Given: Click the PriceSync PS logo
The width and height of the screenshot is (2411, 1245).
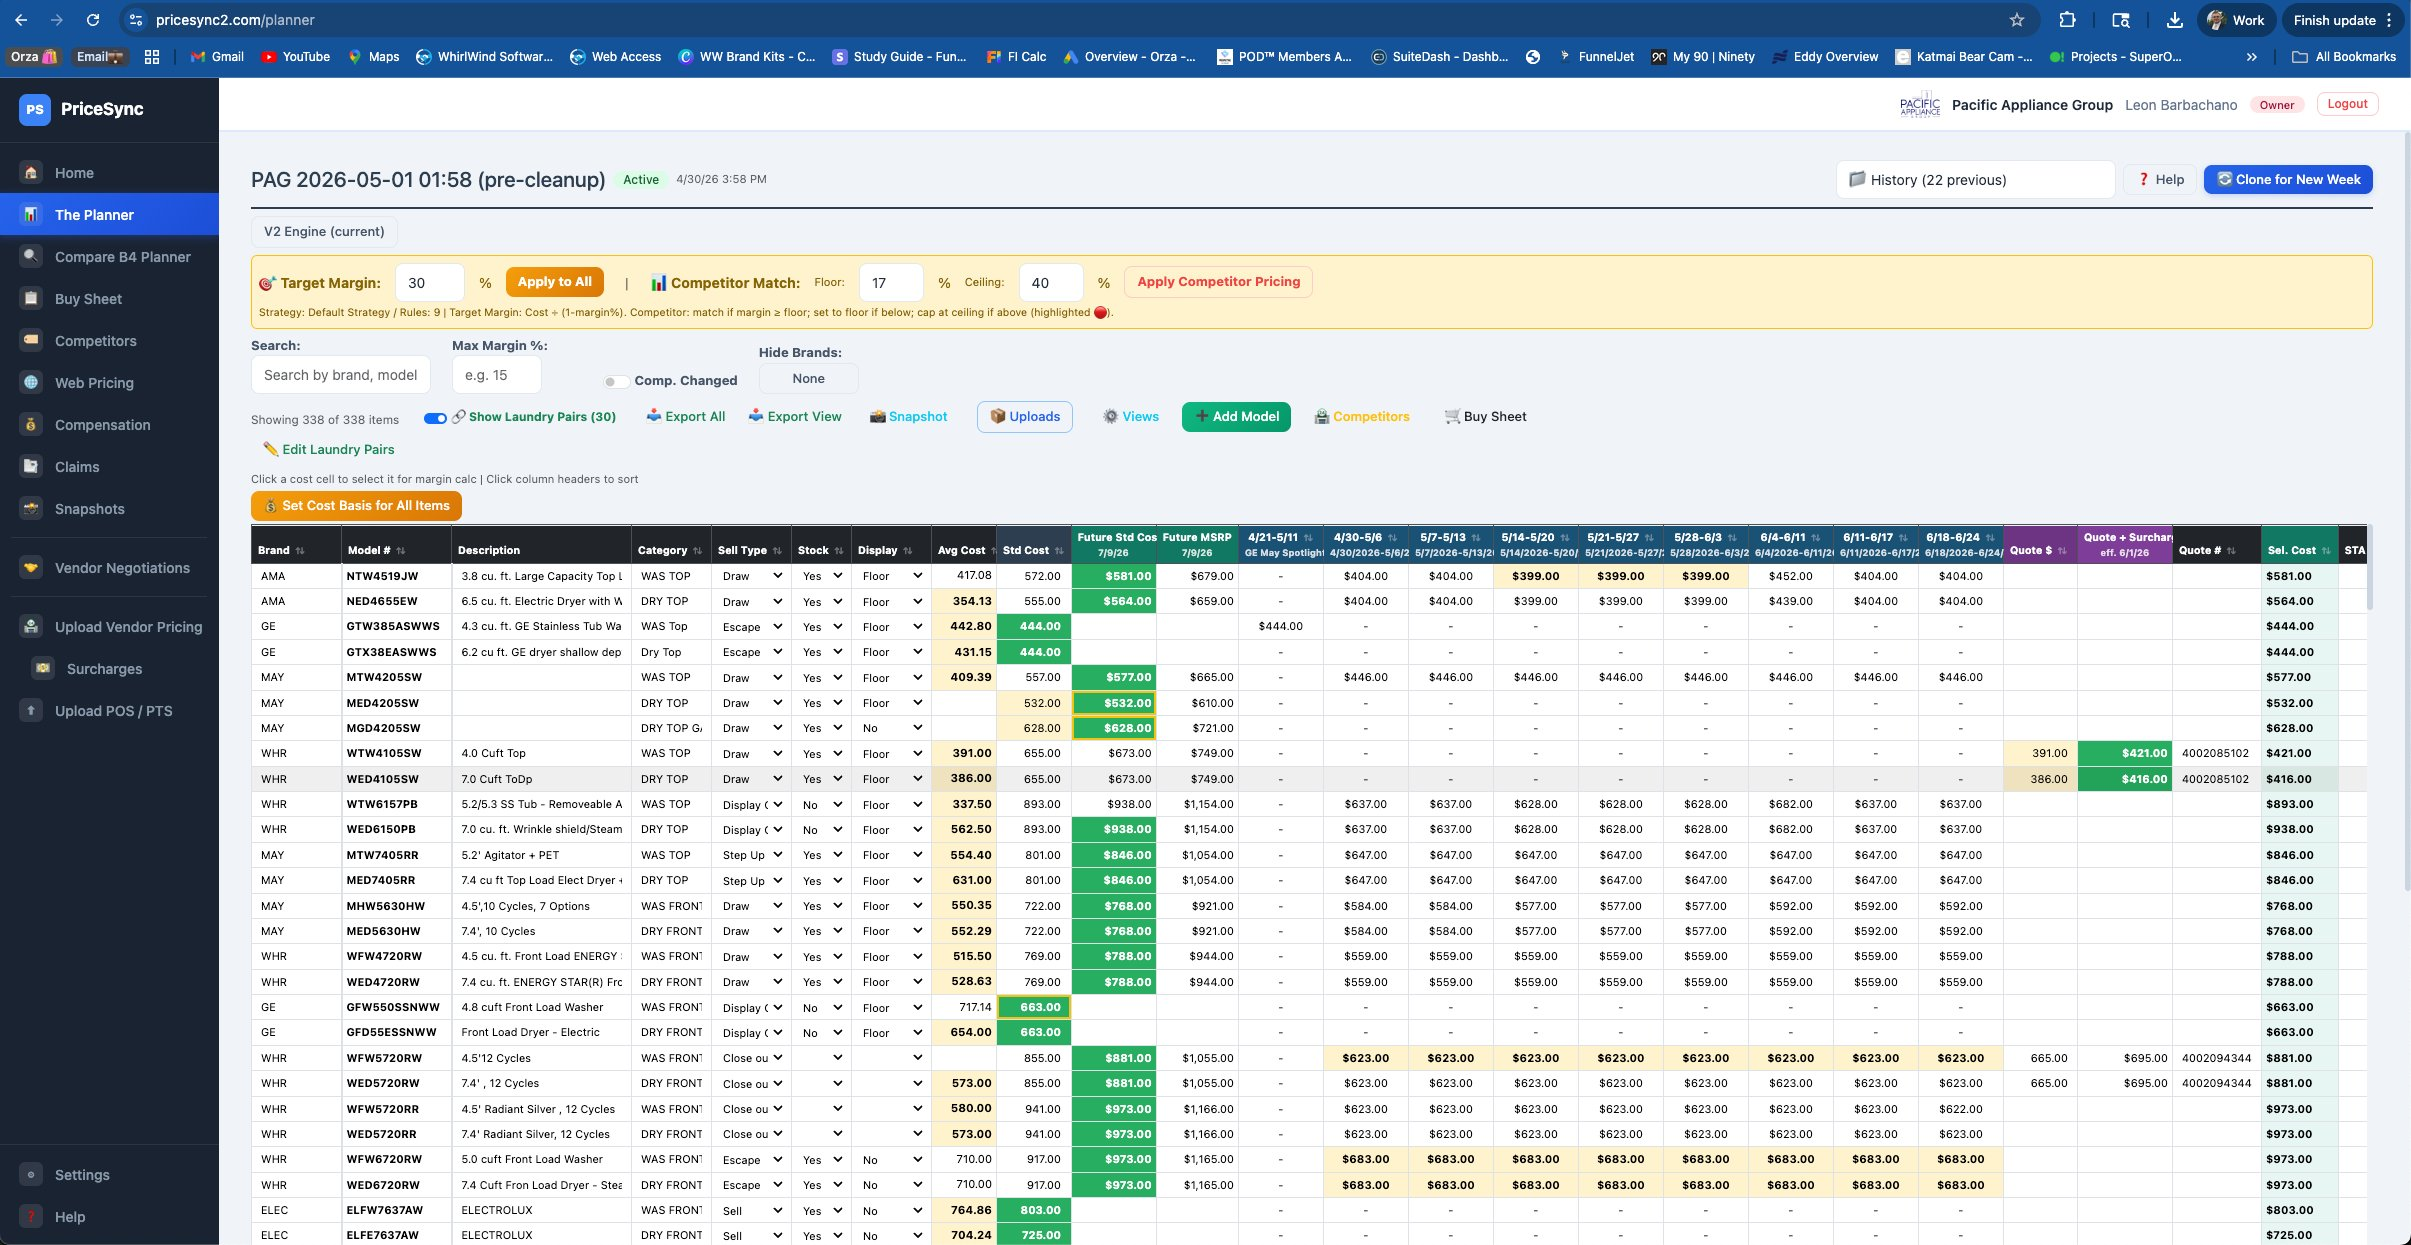Looking at the screenshot, I should coord(35,109).
